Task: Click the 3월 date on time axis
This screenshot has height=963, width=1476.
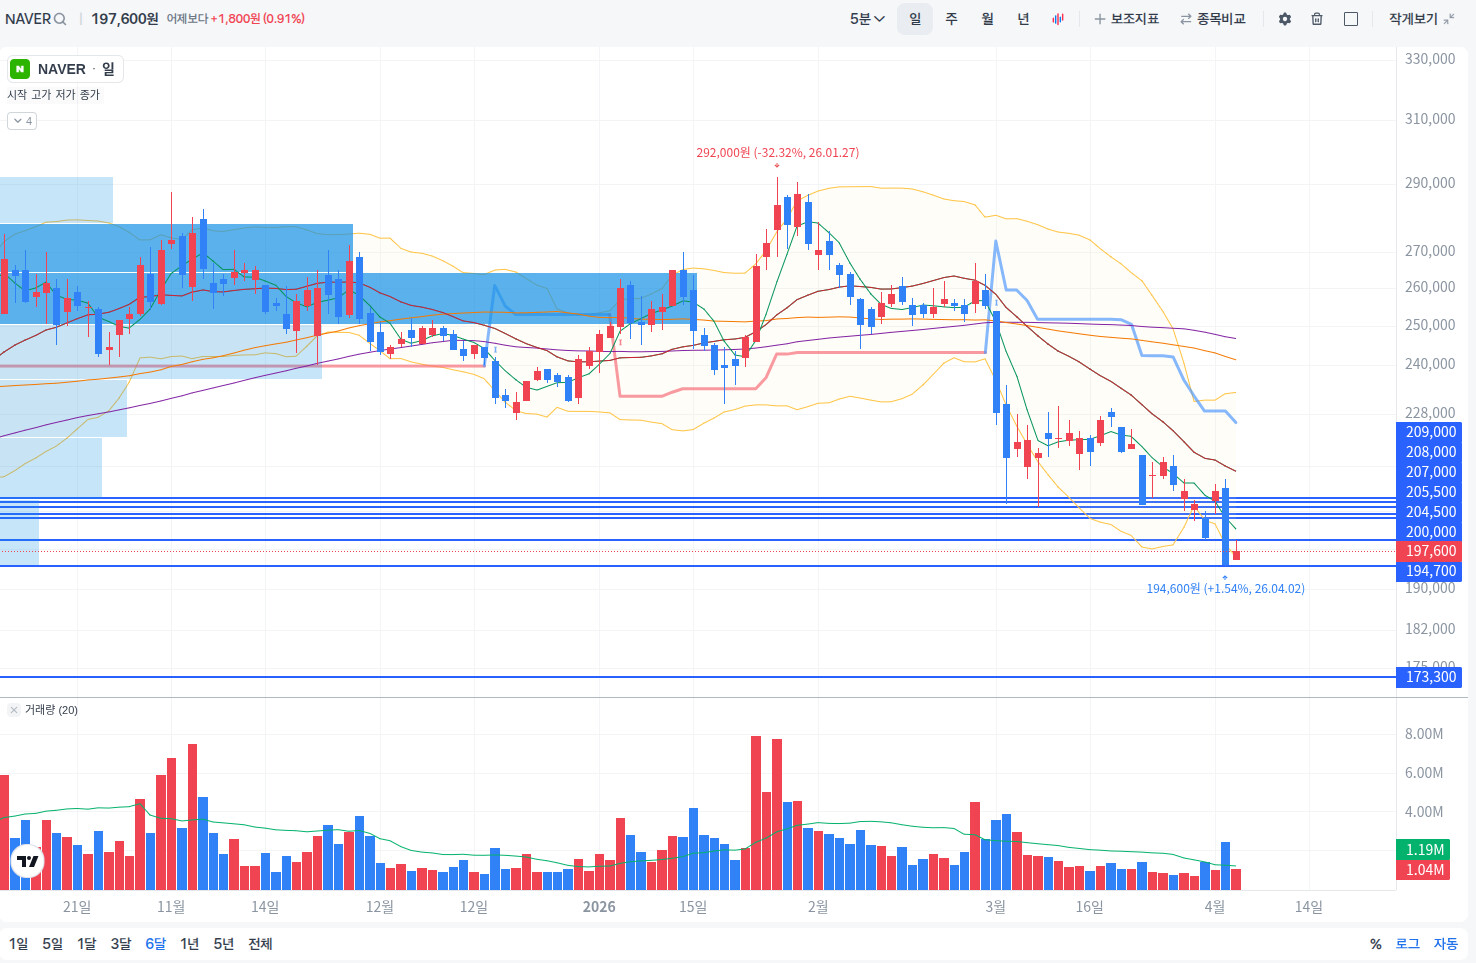Action: tap(995, 907)
